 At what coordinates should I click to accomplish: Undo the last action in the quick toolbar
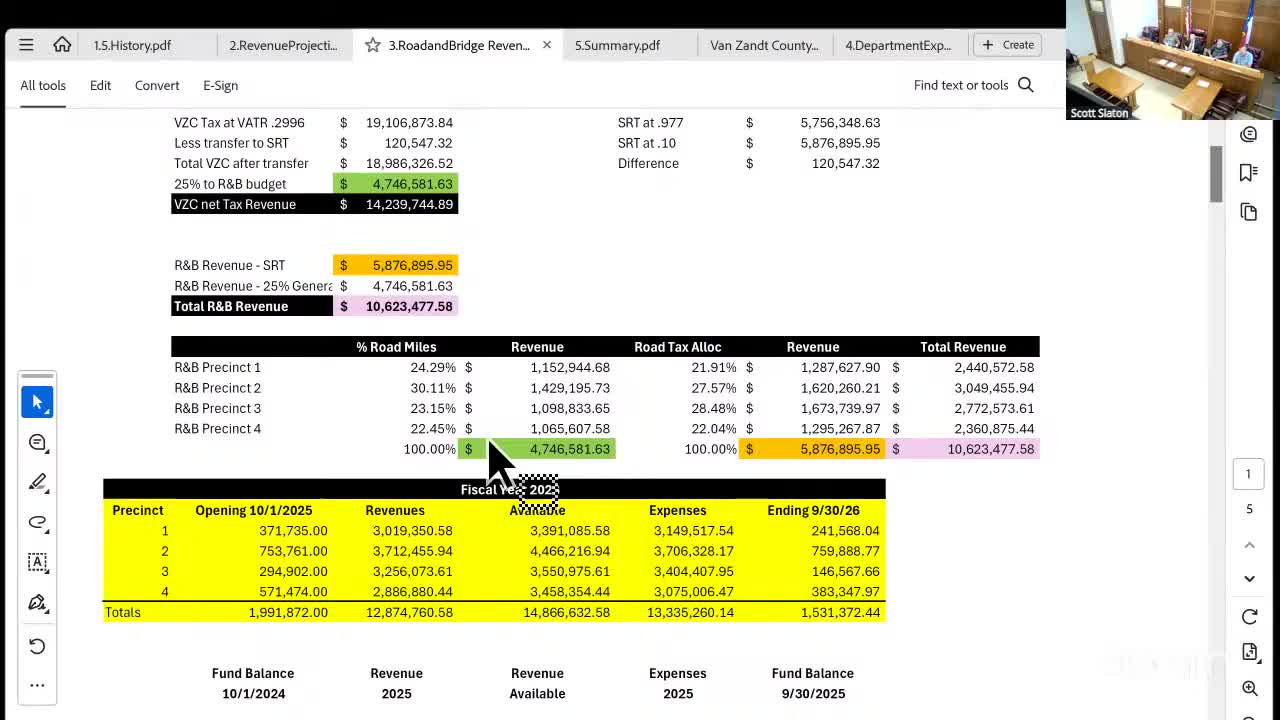click(37, 646)
